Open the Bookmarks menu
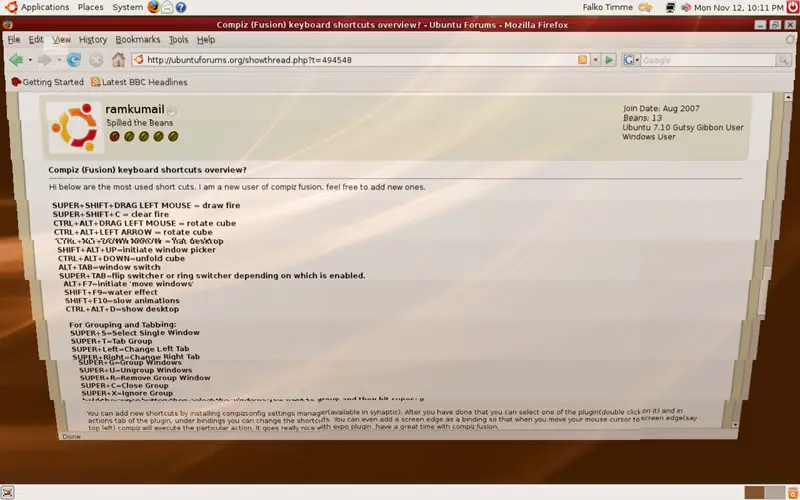The width and height of the screenshot is (800, 500). coord(138,39)
